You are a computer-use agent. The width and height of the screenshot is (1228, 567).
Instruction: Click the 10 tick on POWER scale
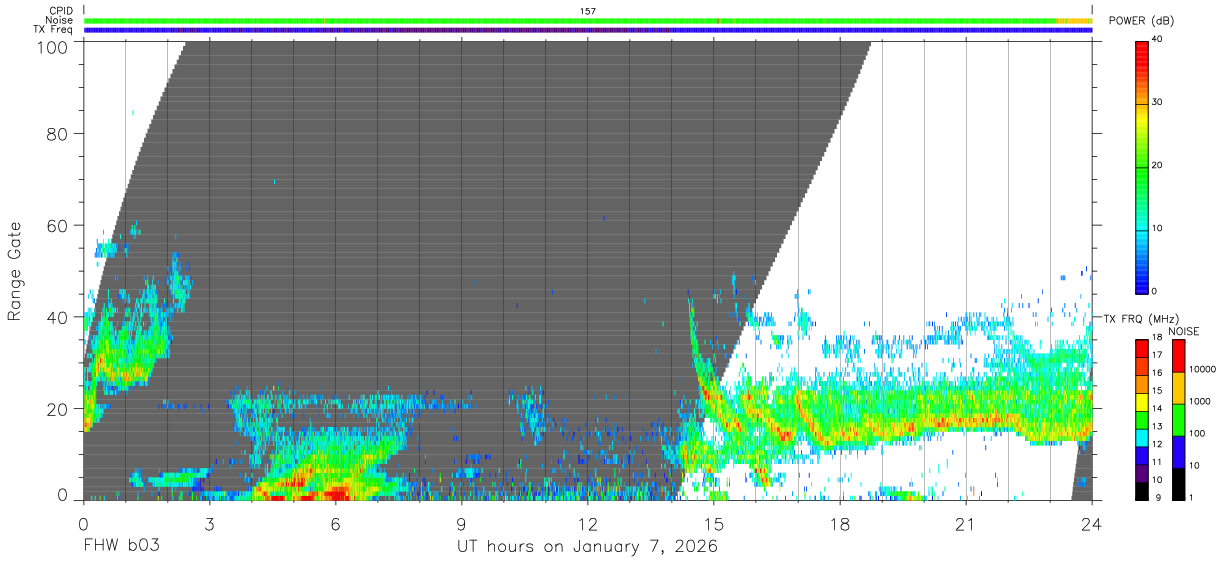coord(1158,228)
